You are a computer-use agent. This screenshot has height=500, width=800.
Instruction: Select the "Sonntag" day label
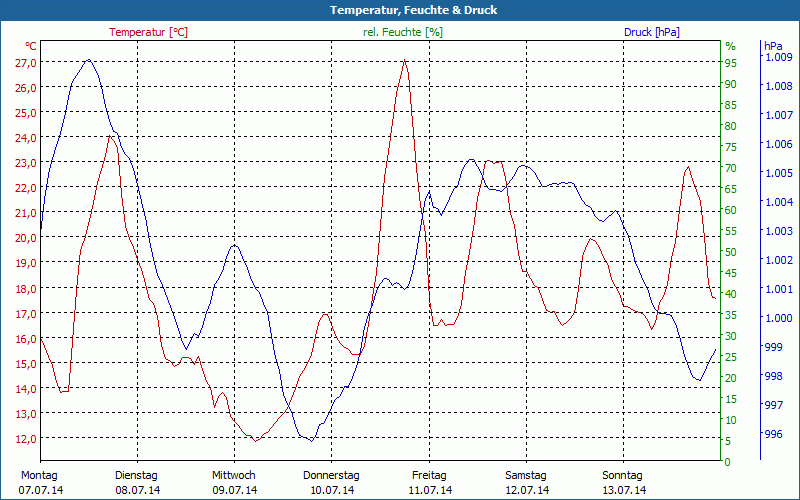click(x=622, y=475)
